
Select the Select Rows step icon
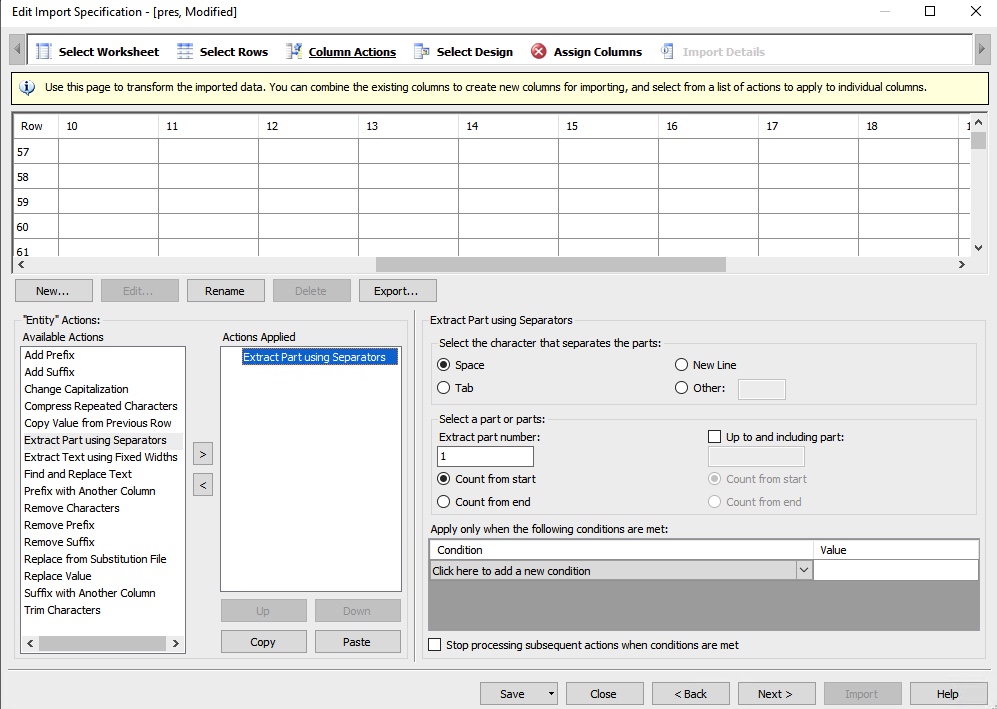pos(186,50)
